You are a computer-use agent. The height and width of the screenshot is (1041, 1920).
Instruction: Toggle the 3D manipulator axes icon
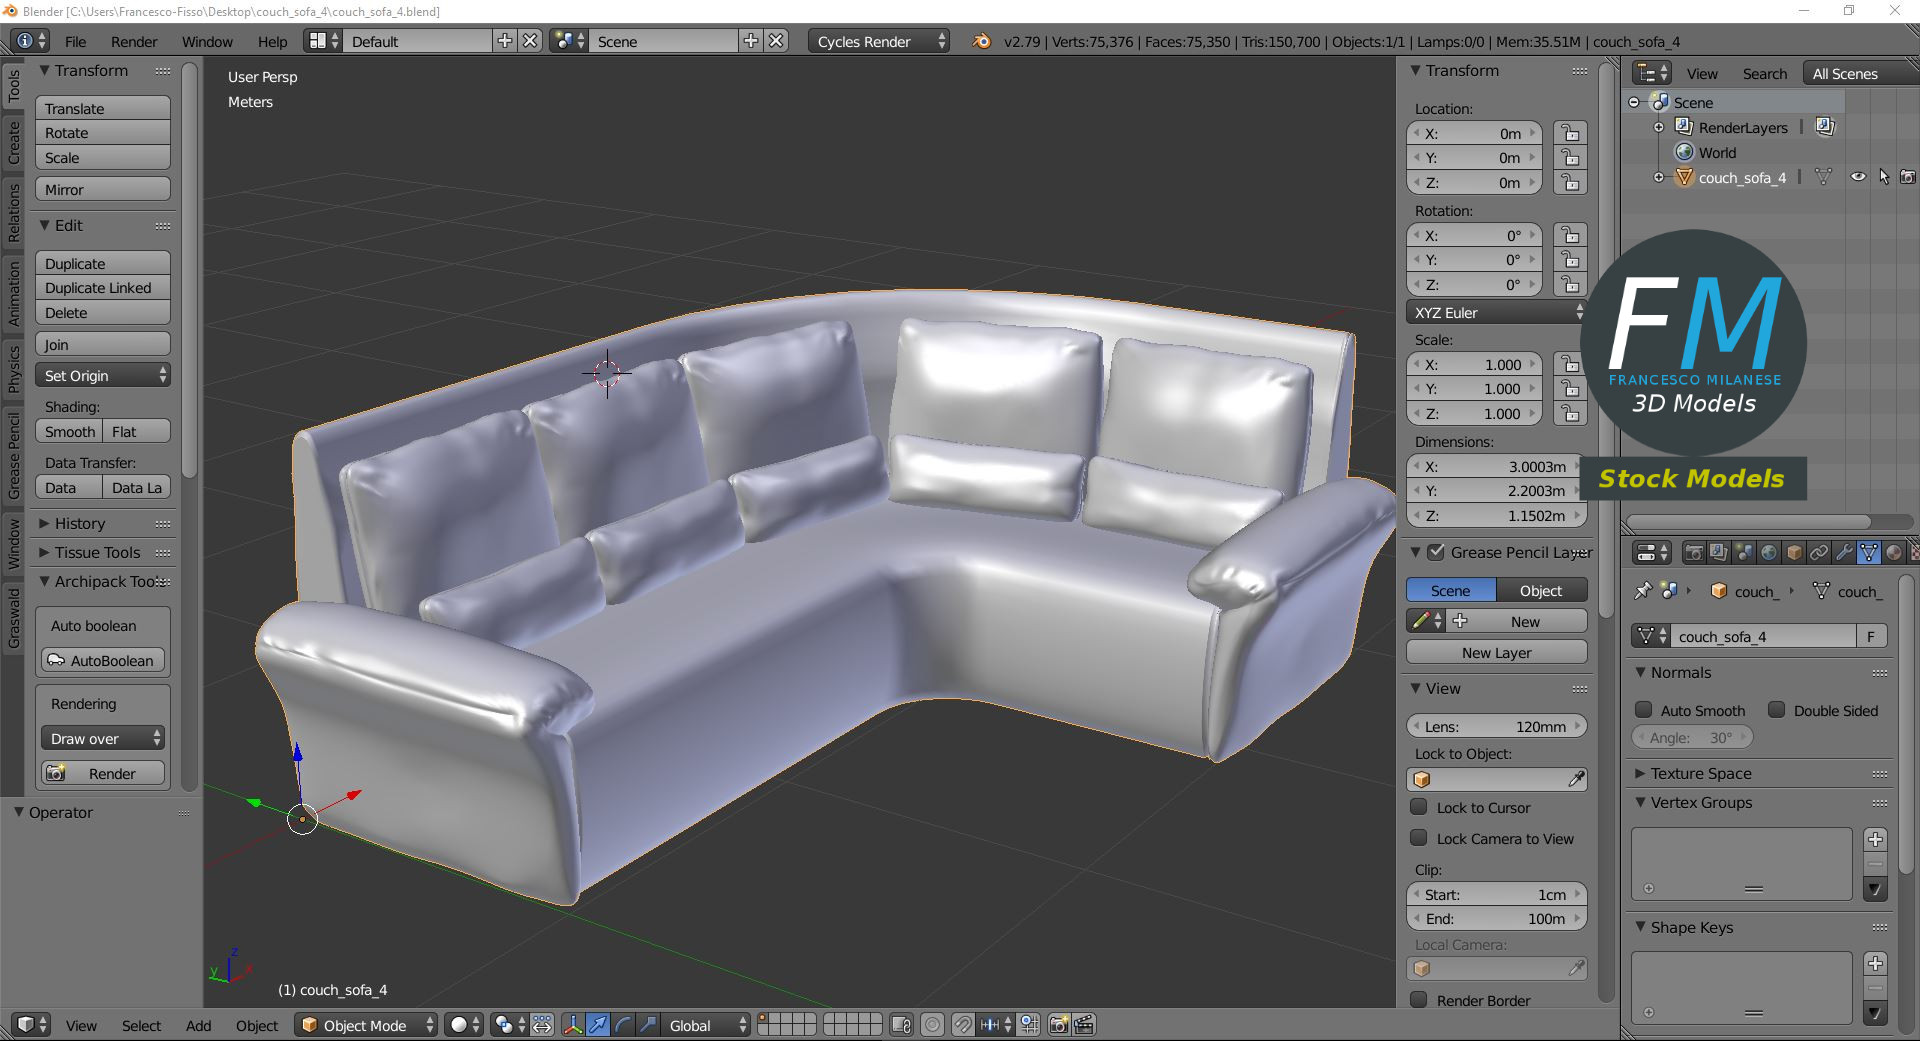[x=573, y=1025]
